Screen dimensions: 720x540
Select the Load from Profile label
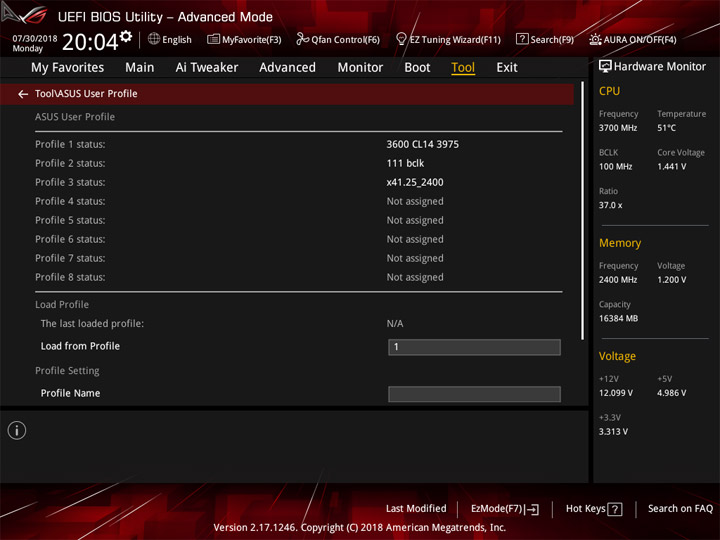80,346
